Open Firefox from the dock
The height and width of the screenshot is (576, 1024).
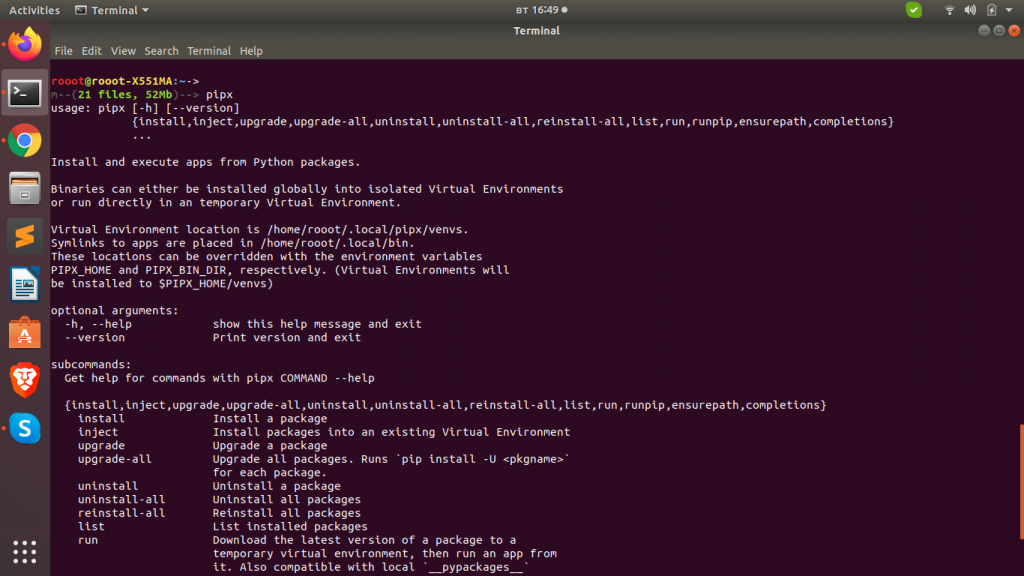(x=25, y=44)
